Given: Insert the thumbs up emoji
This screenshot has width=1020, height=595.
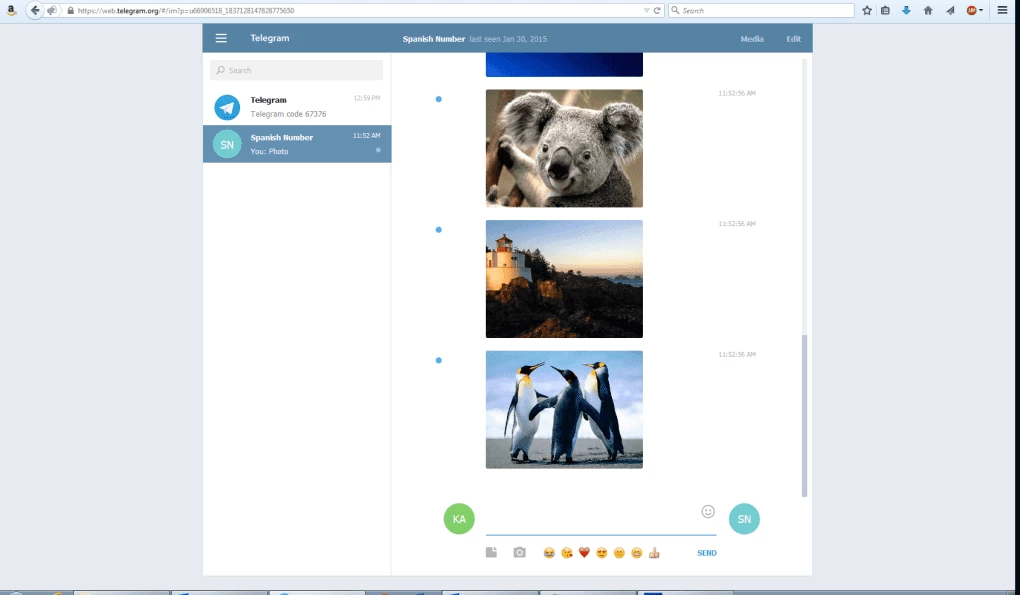Looking at the screenshot, I should (x=654, y=553).
